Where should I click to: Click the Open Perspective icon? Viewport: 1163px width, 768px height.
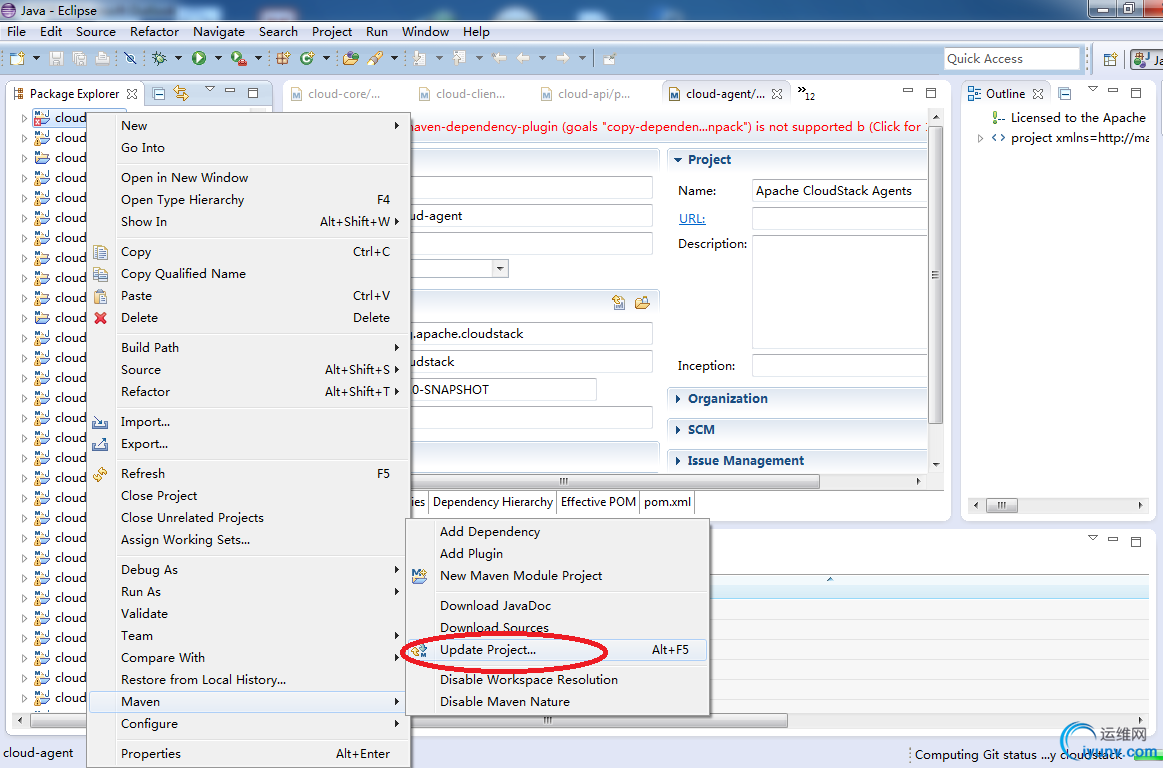pyautogui.click(x=1109, y=59)
